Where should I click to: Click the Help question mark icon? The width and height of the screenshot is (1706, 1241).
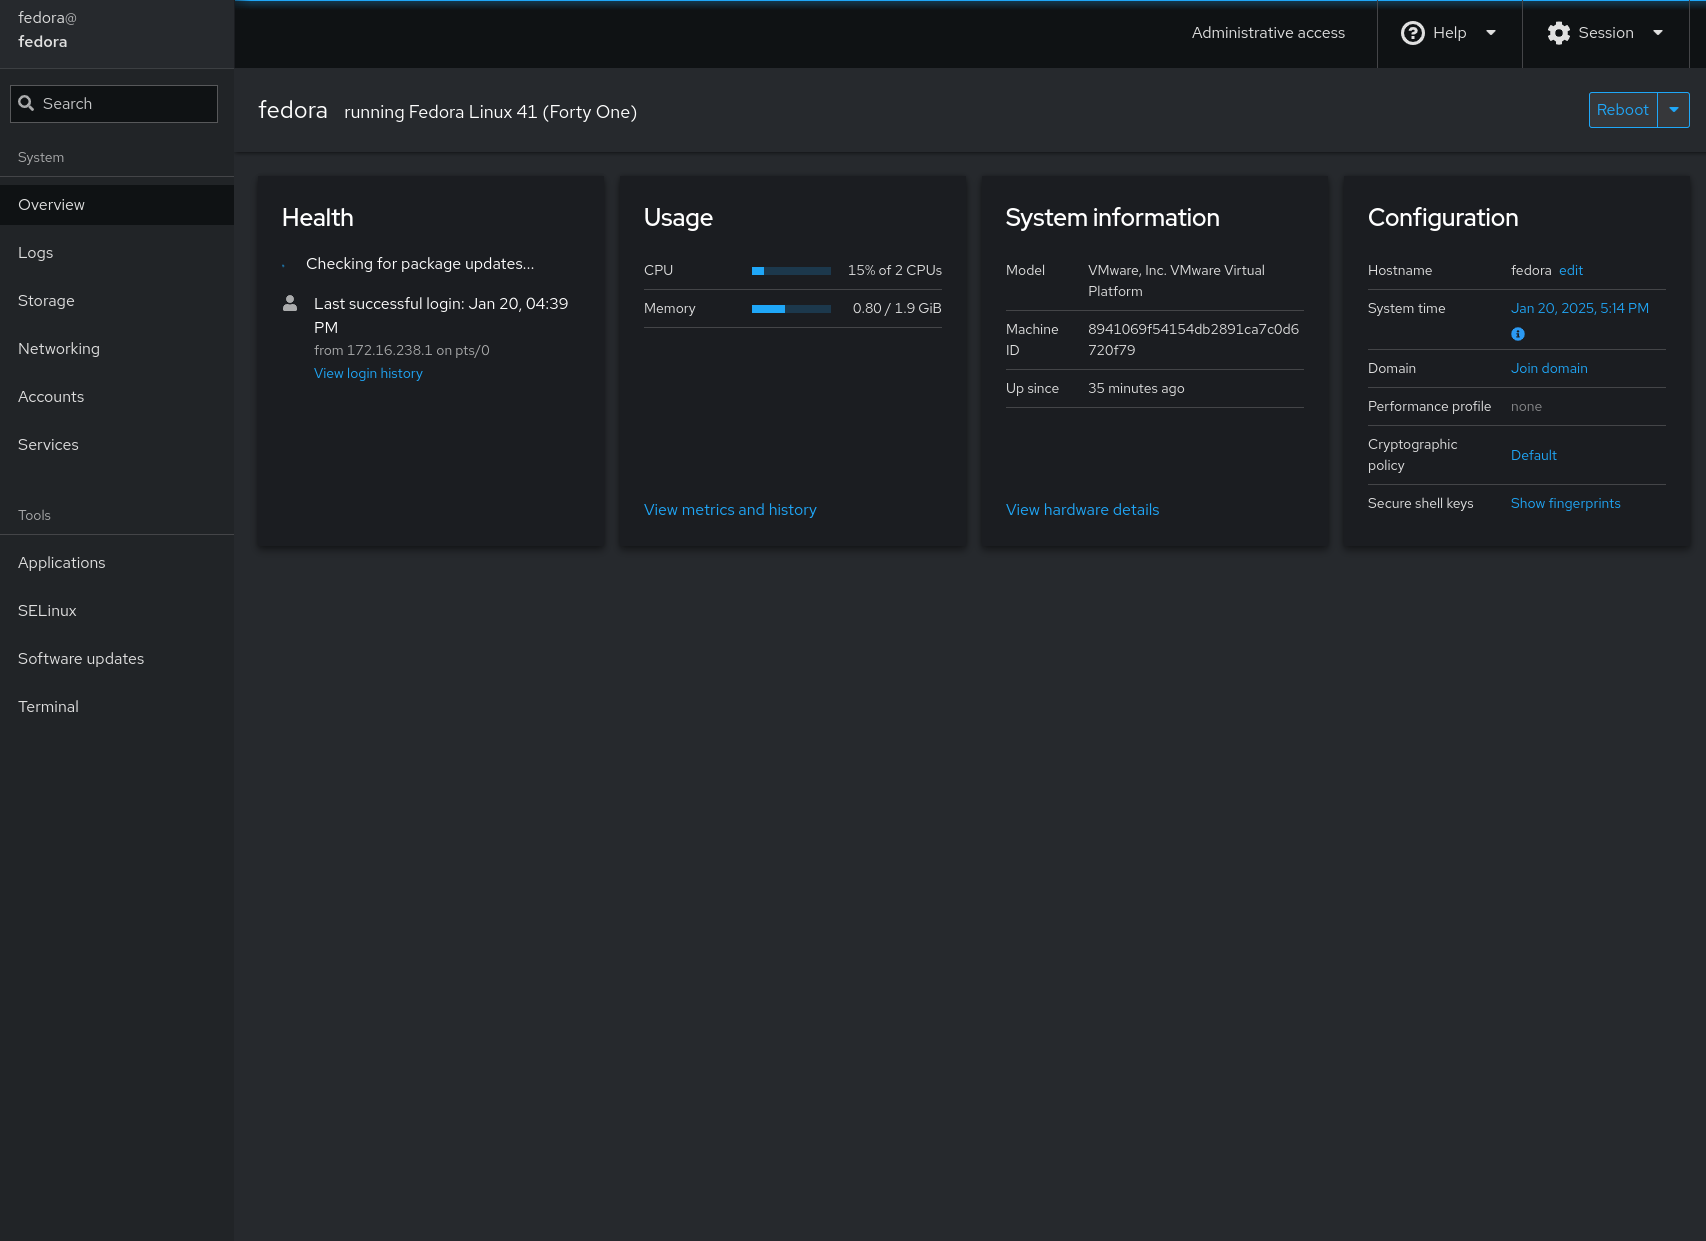tap(1412, 33)
